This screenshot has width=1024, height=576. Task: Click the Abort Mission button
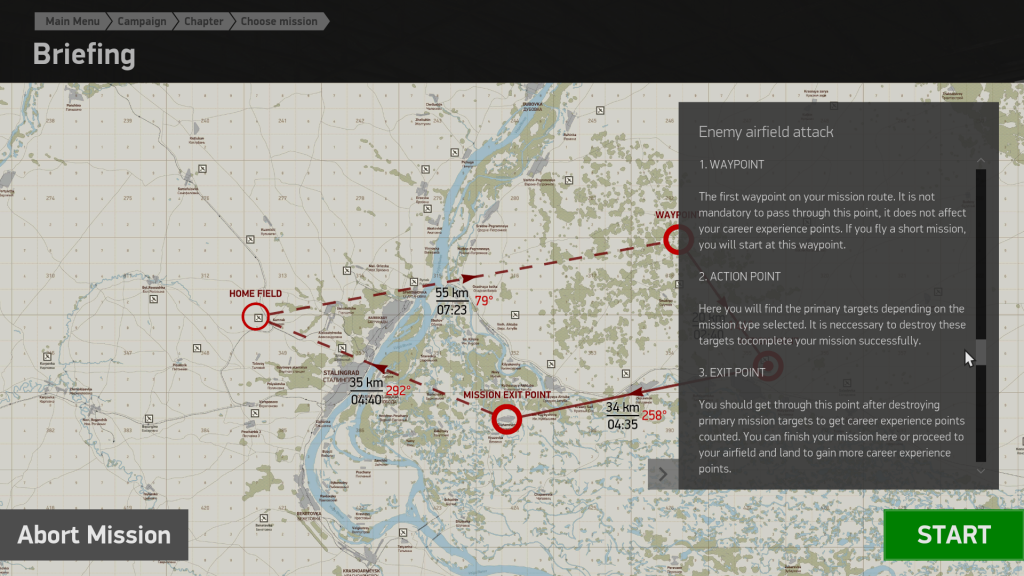tap(94, 535)
